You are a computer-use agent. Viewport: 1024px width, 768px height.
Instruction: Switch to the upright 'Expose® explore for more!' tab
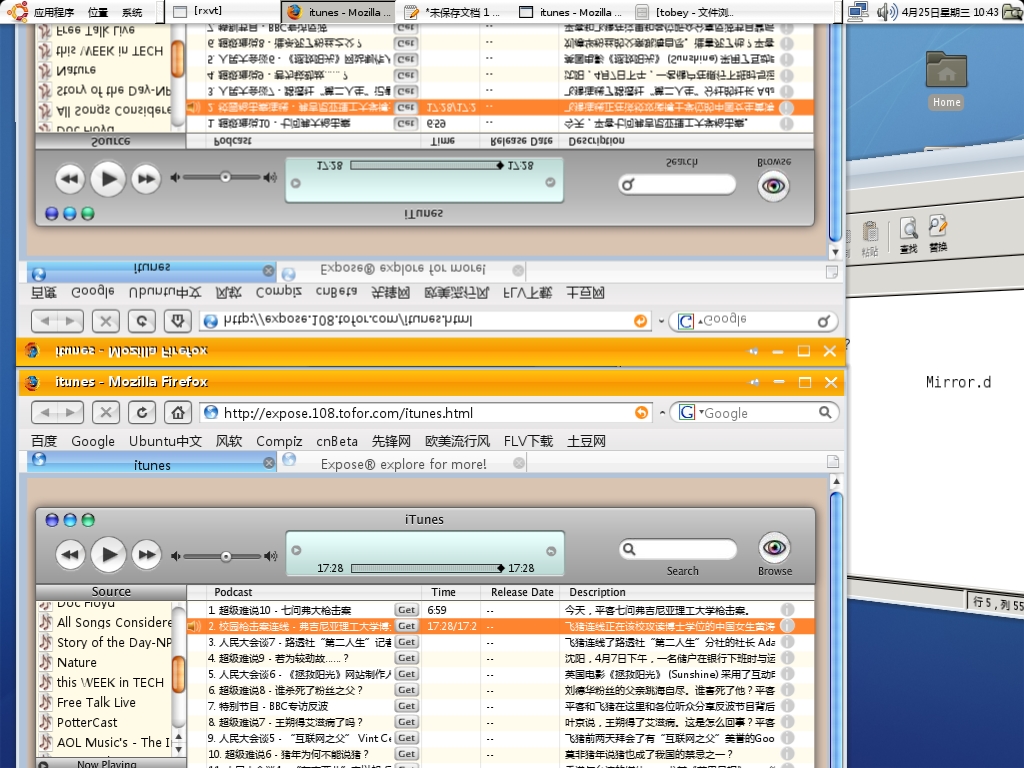click(404, 464)
